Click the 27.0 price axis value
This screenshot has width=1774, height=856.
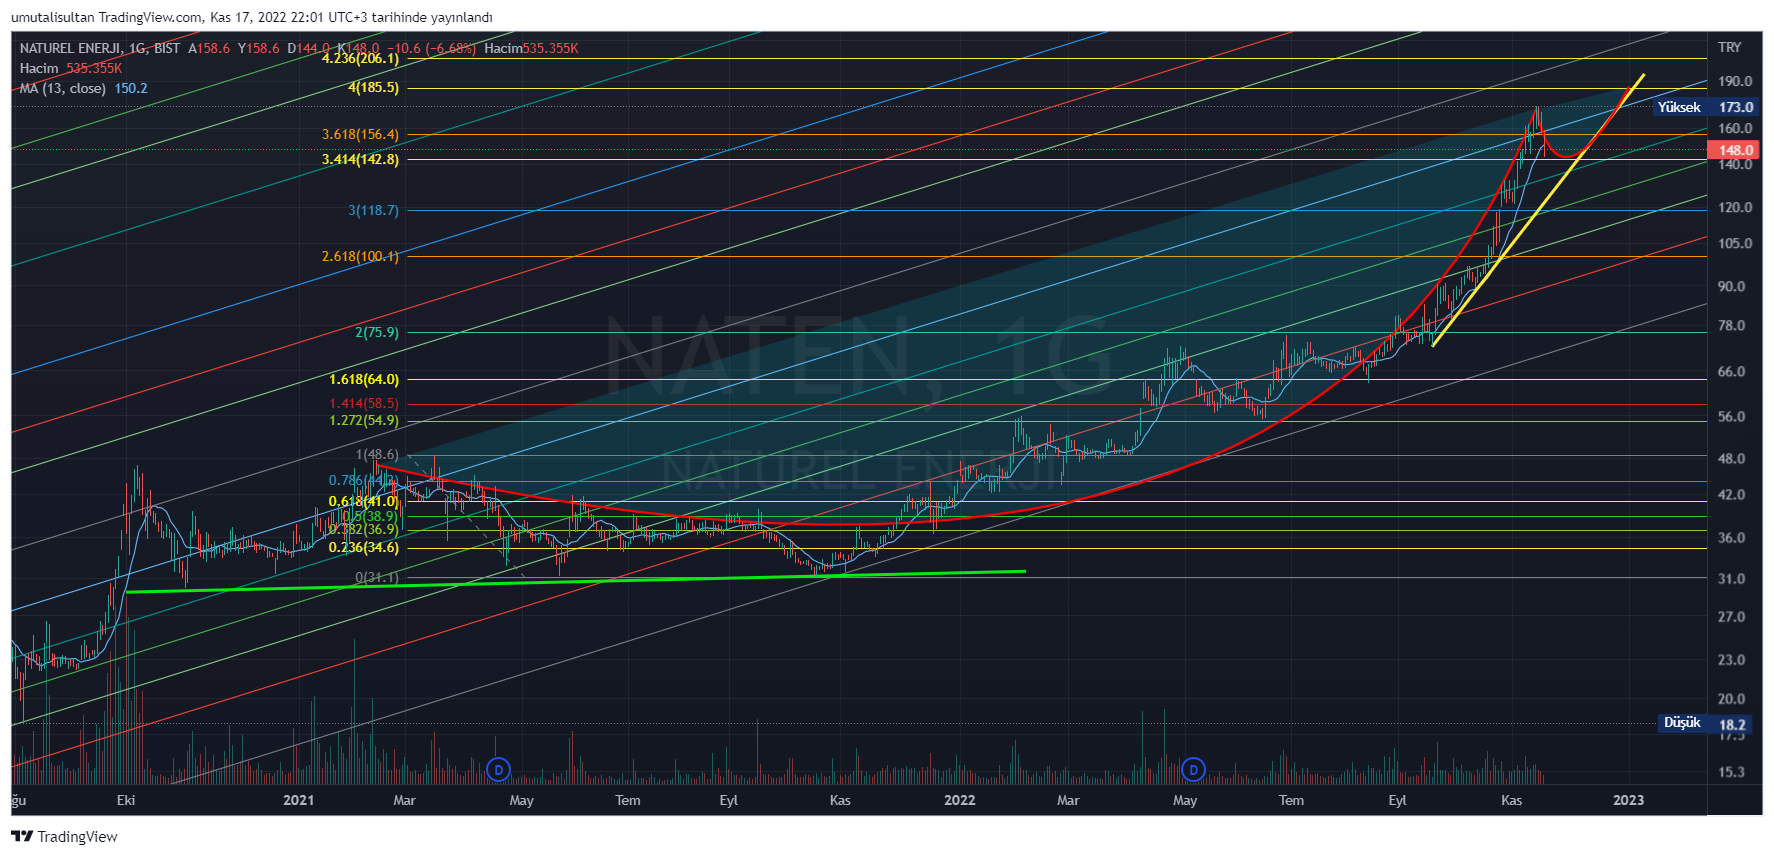[x=1731, y=616]
